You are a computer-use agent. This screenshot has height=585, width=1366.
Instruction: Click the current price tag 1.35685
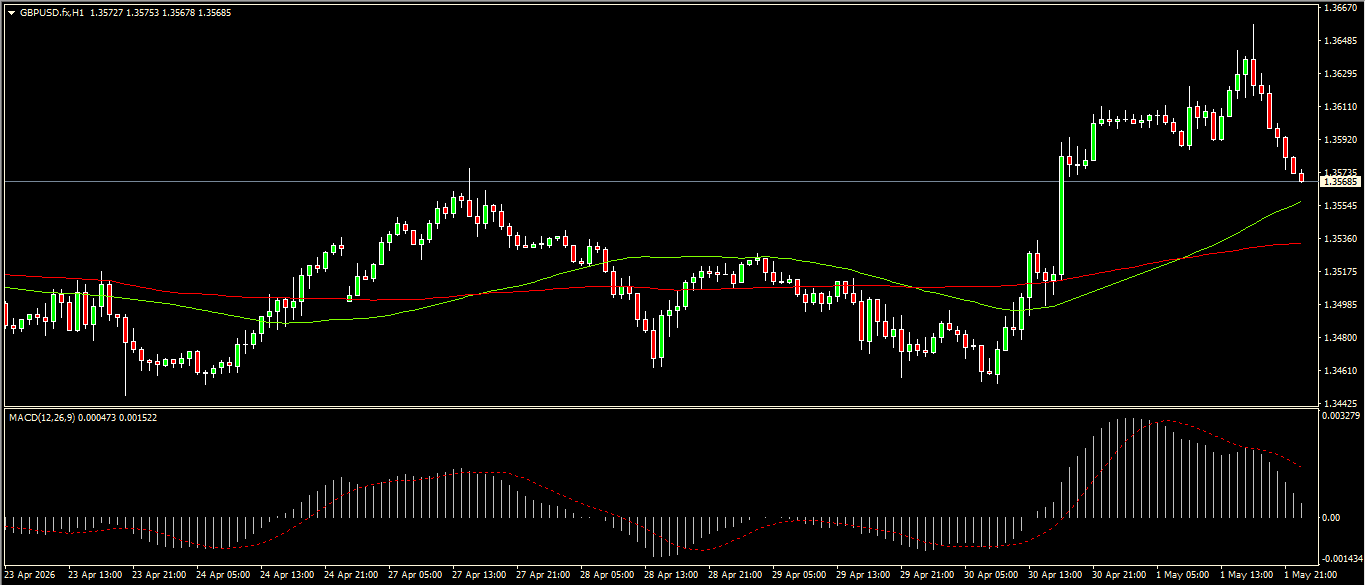(x=1340, y=182)
